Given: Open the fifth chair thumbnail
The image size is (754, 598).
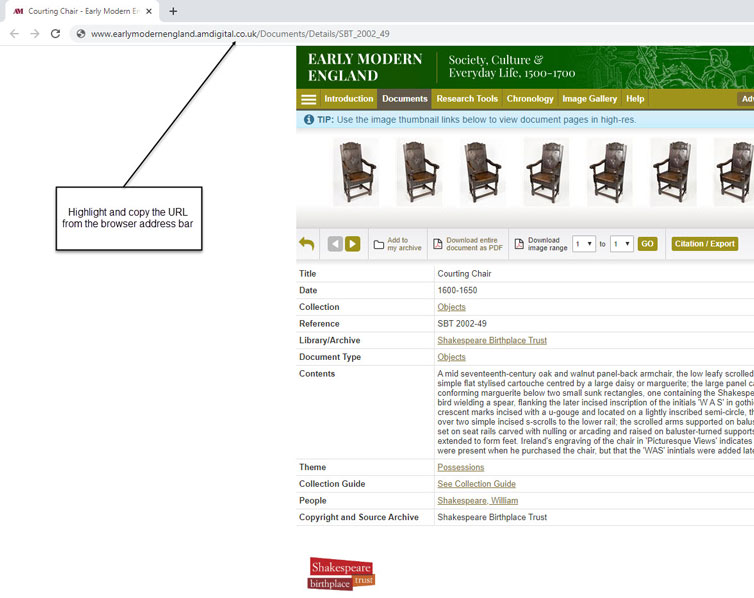Looking at the screenshot, I should (x=610, y=172).
